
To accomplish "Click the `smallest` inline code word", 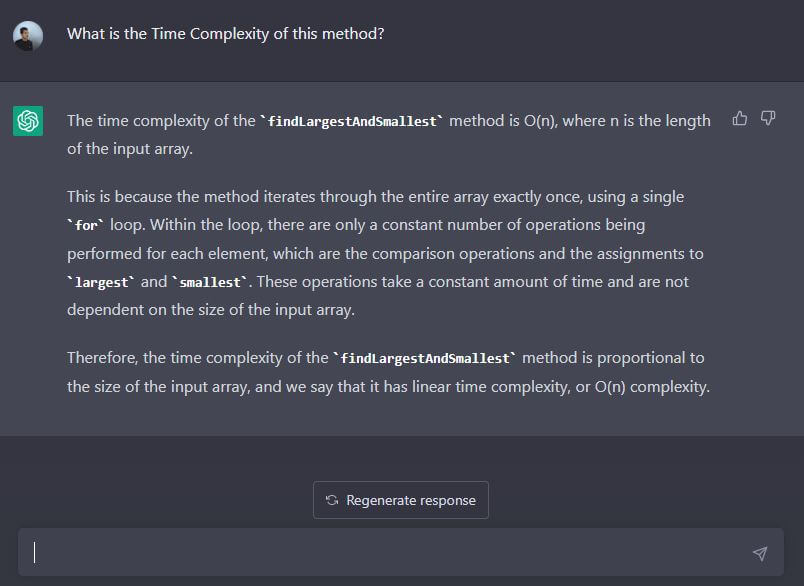I will click(209, 282).
